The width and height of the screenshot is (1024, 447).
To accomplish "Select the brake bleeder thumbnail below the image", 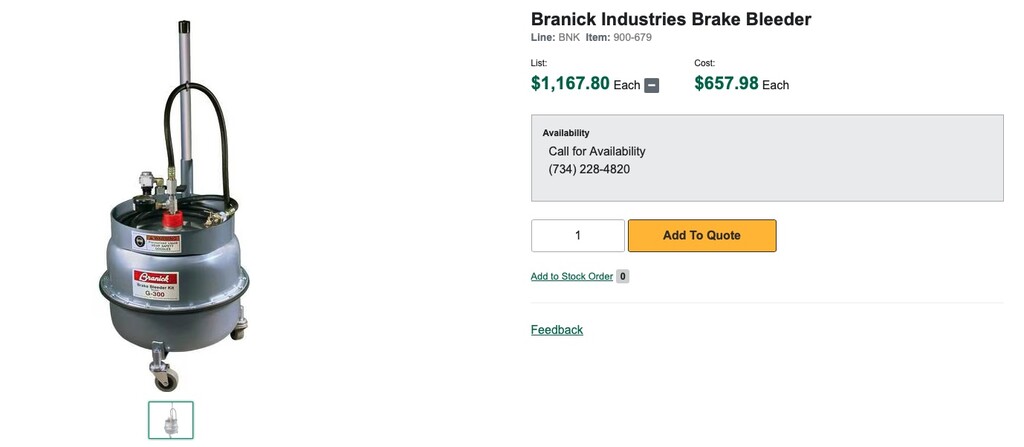I will tap(171, 420).
